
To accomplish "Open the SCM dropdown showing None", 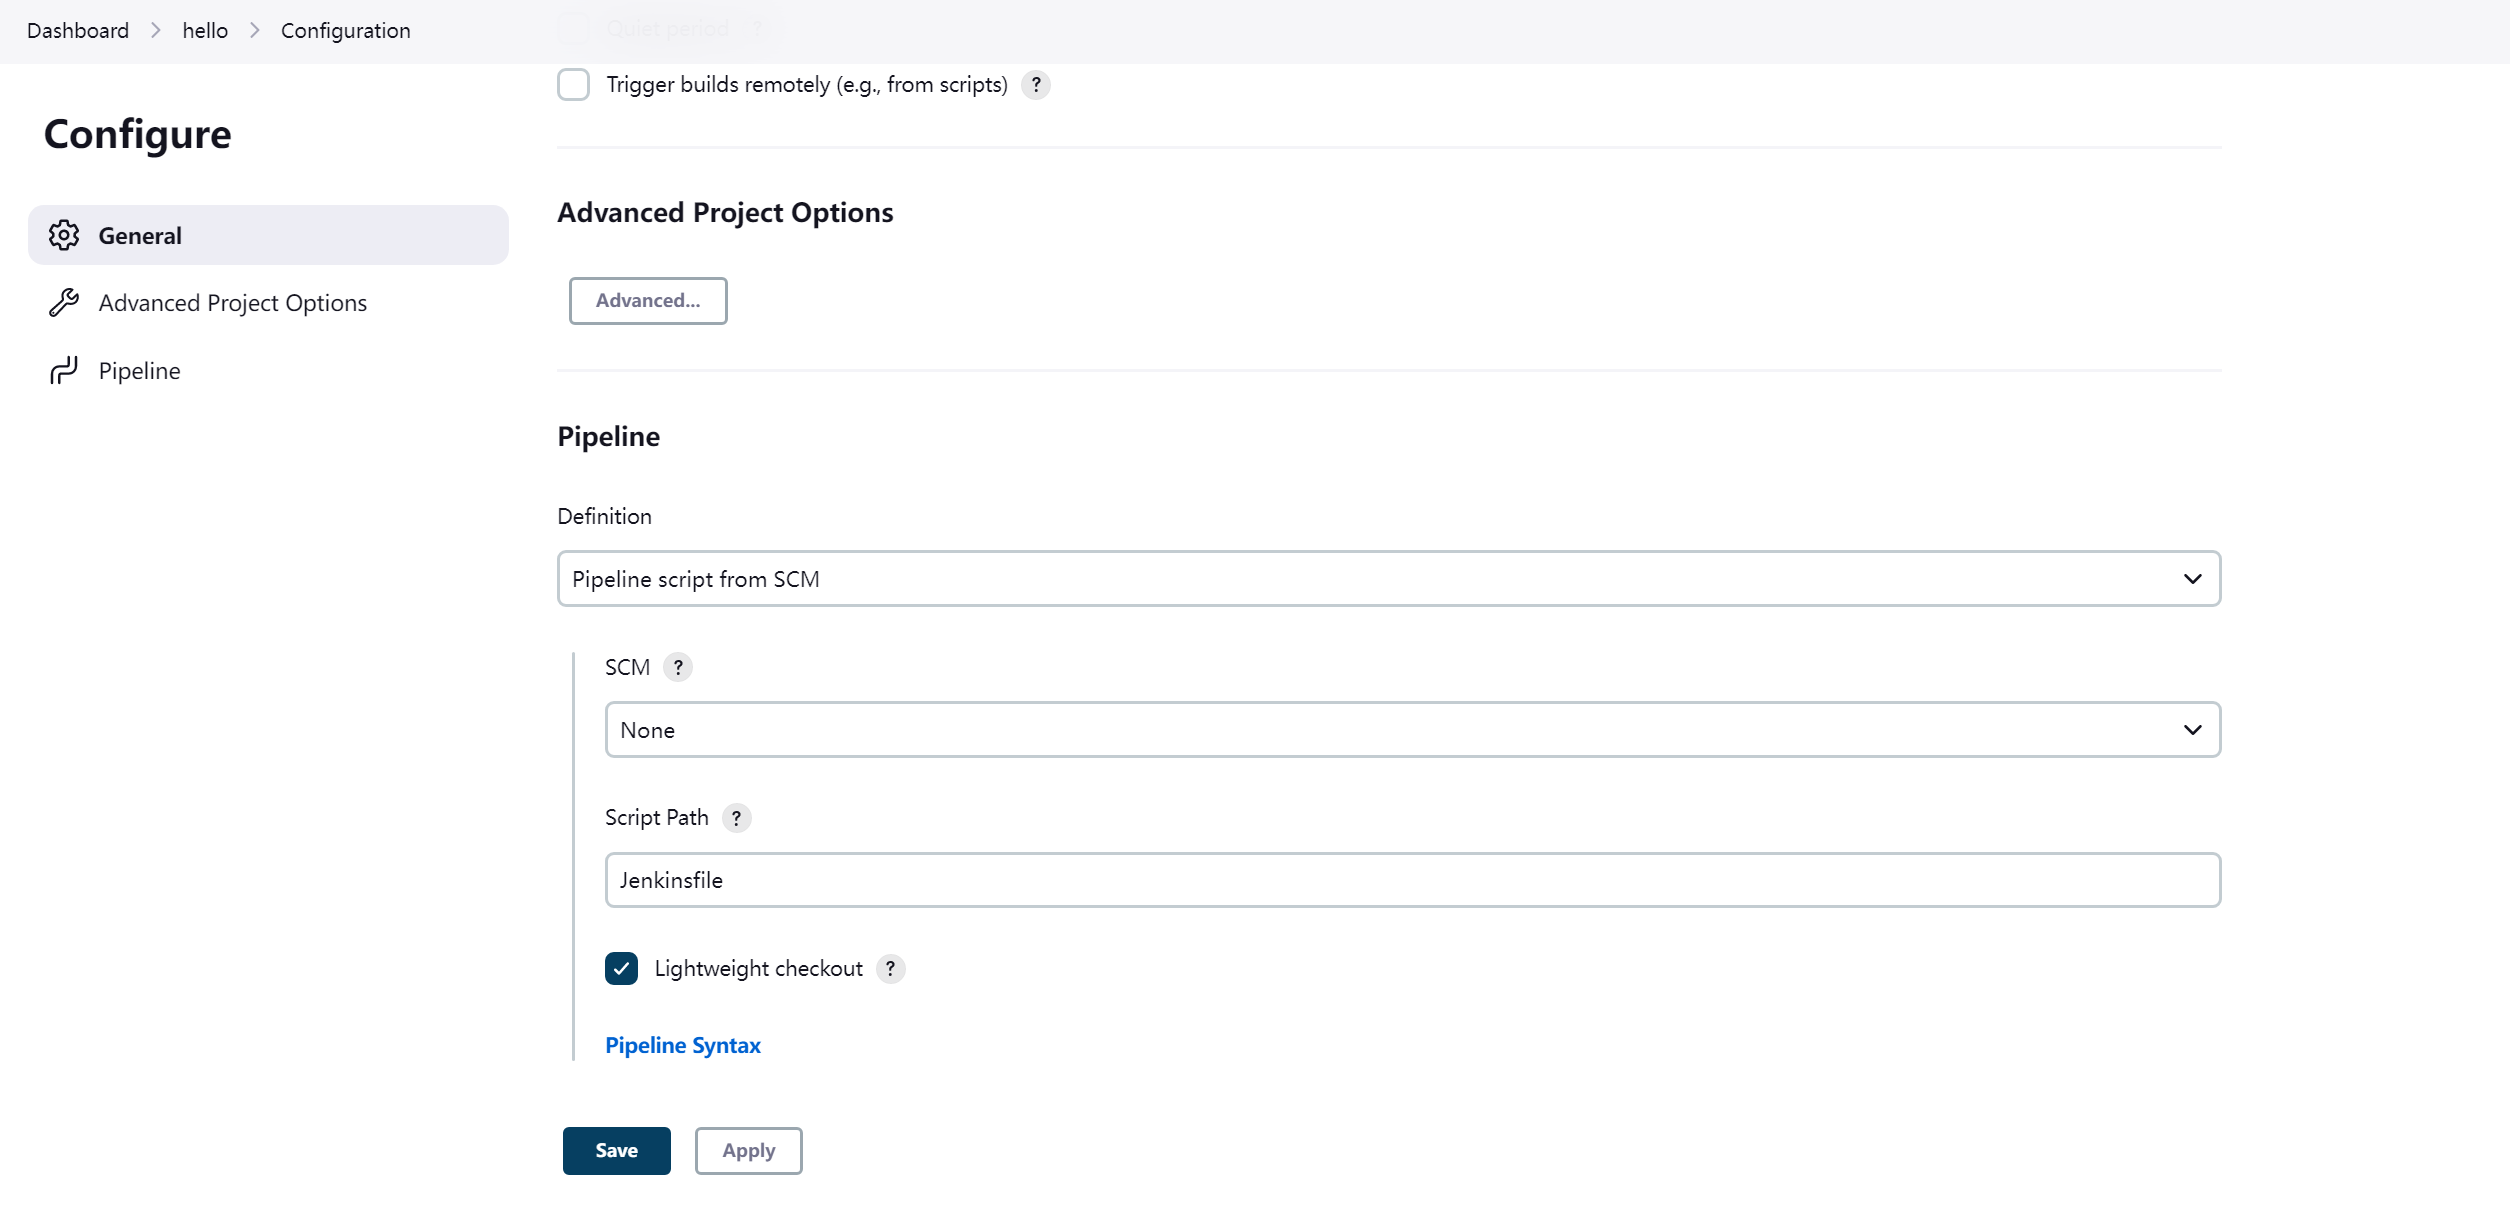I will pos(1413,730).
